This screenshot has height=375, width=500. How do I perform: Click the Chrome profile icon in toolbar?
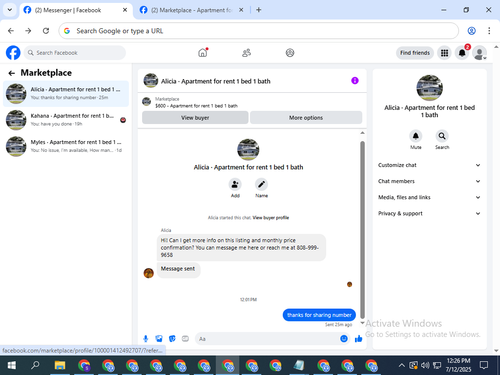[x=471, y=31]
